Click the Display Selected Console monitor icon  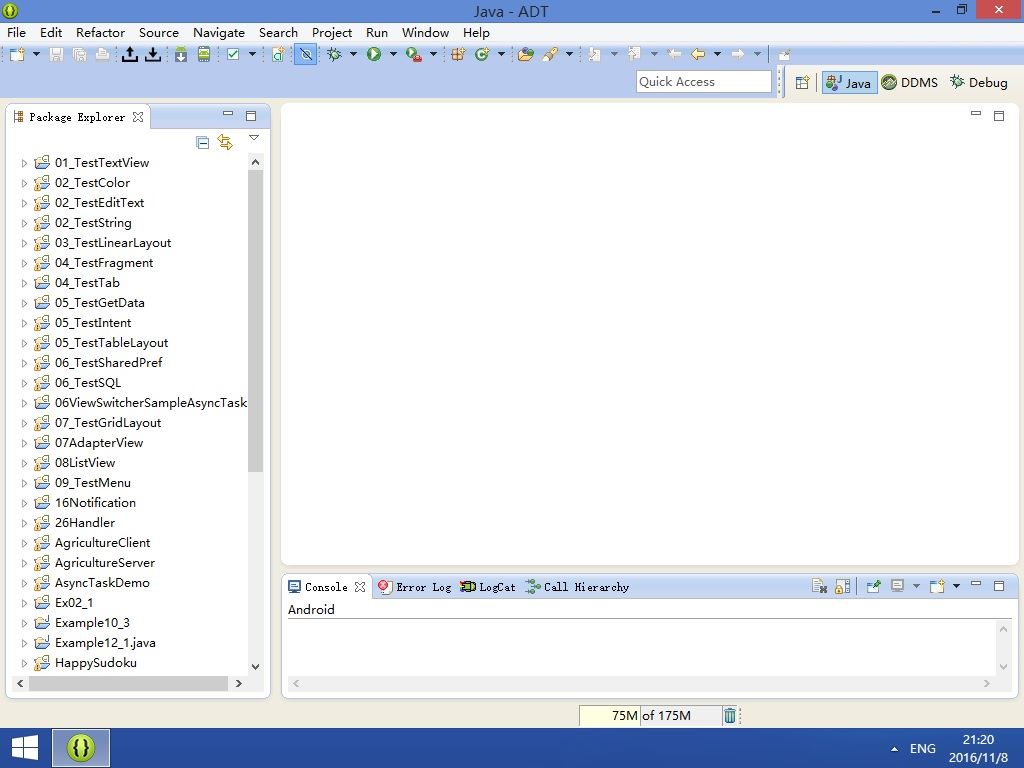pyautogui.click(x=897, y=586)
